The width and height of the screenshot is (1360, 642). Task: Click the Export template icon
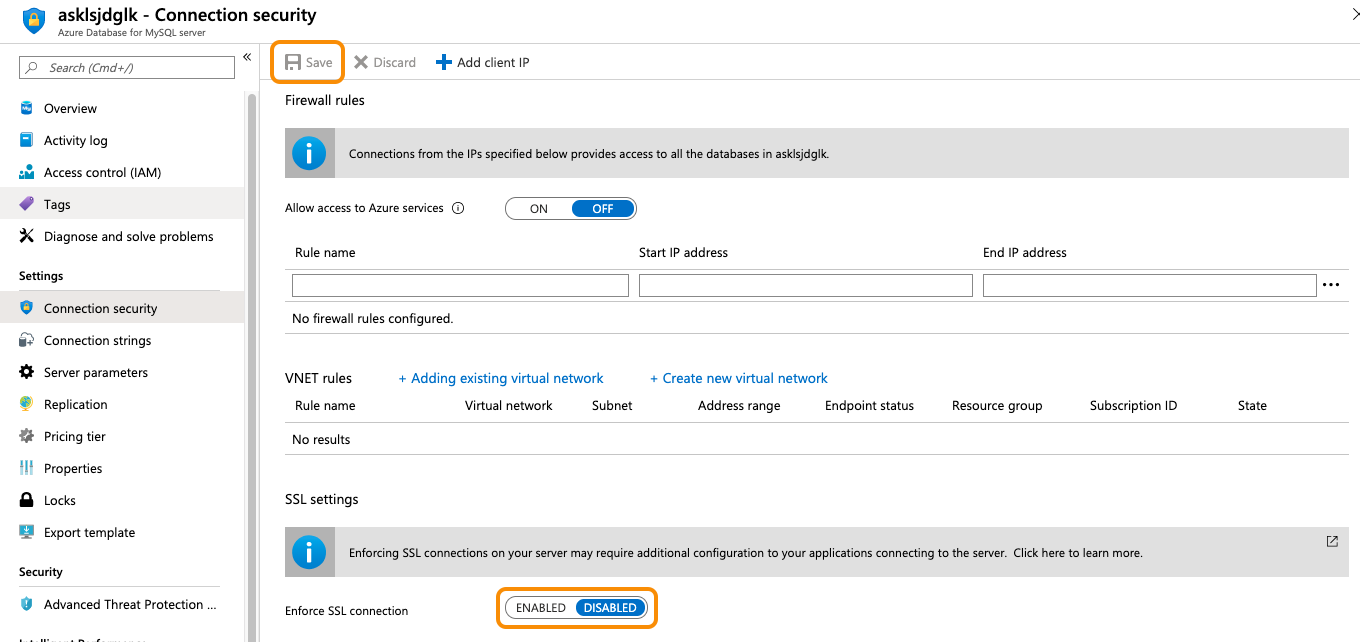coord(27,532)
